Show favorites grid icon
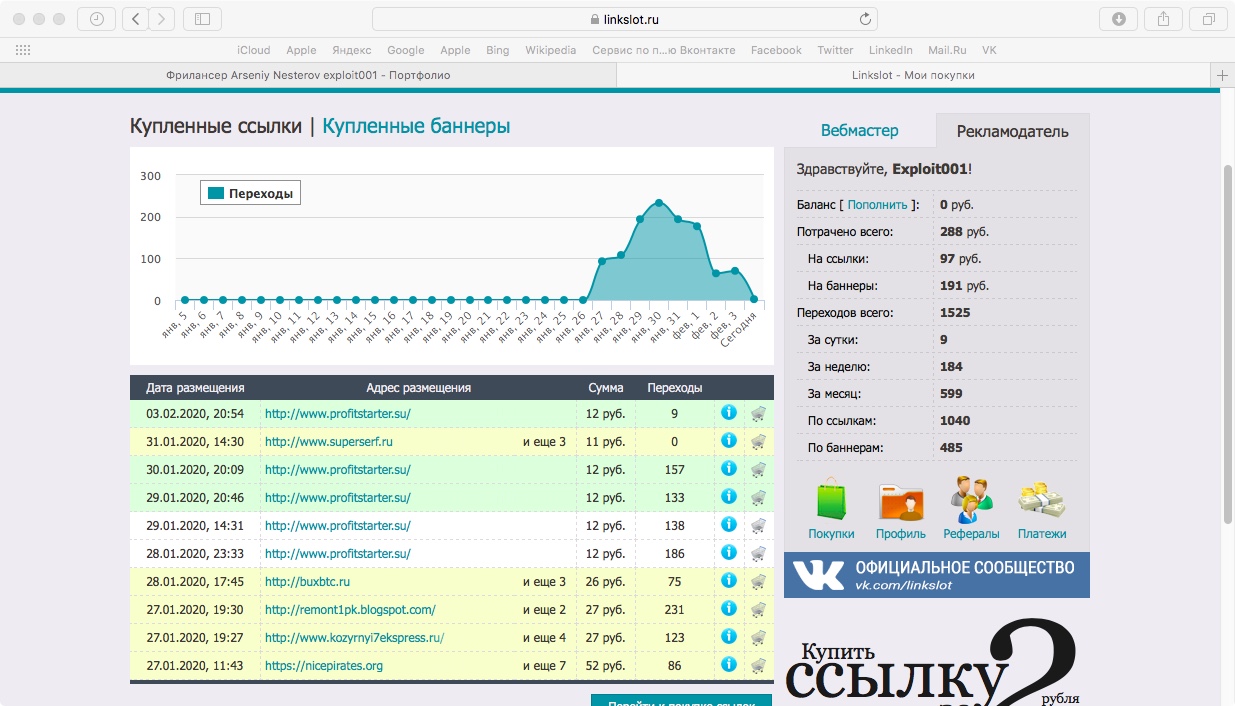The height and width of the screenshot is (706, 1235). (23, 50)
